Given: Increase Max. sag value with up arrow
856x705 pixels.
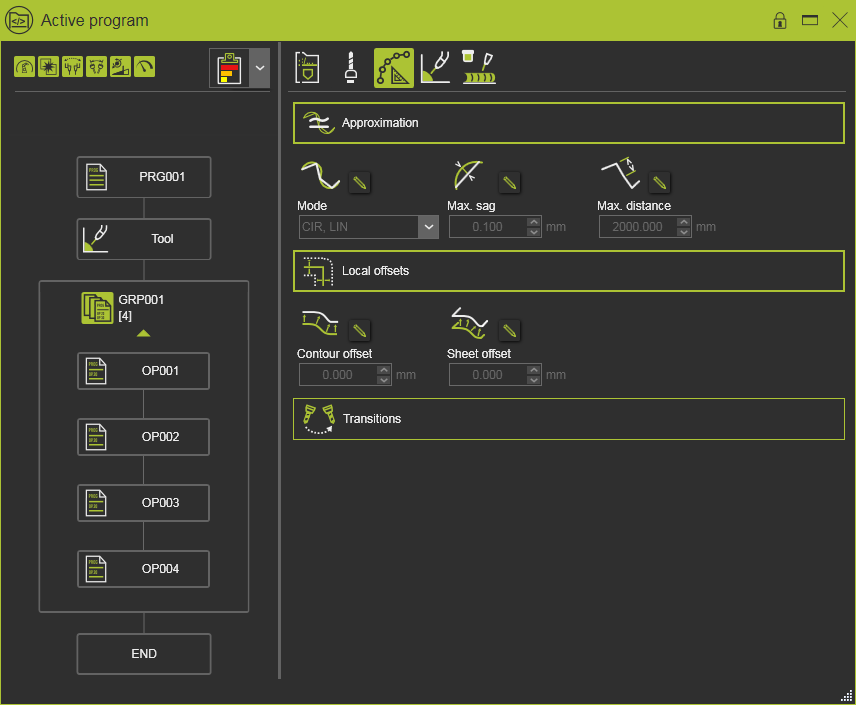Looking at the screenshot, I should [x=534, y=222].
